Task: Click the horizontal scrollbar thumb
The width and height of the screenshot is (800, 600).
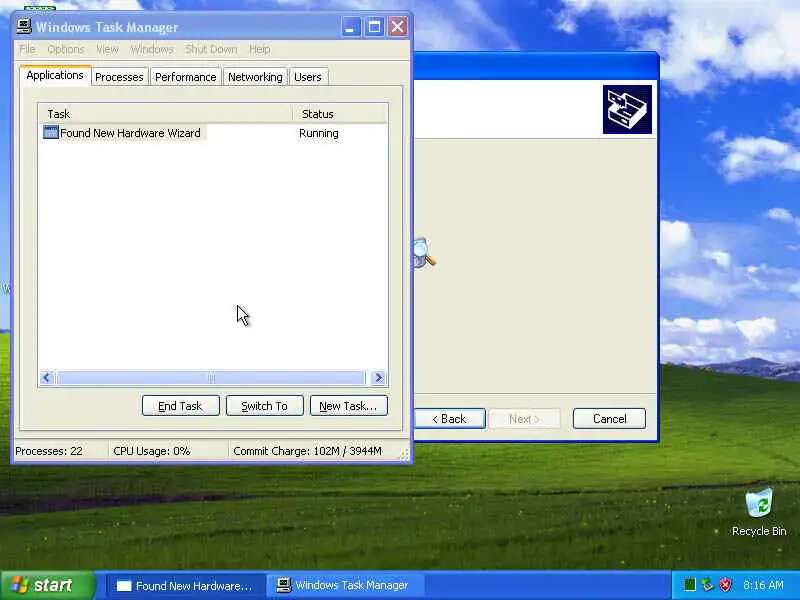Action: [211, 378]
